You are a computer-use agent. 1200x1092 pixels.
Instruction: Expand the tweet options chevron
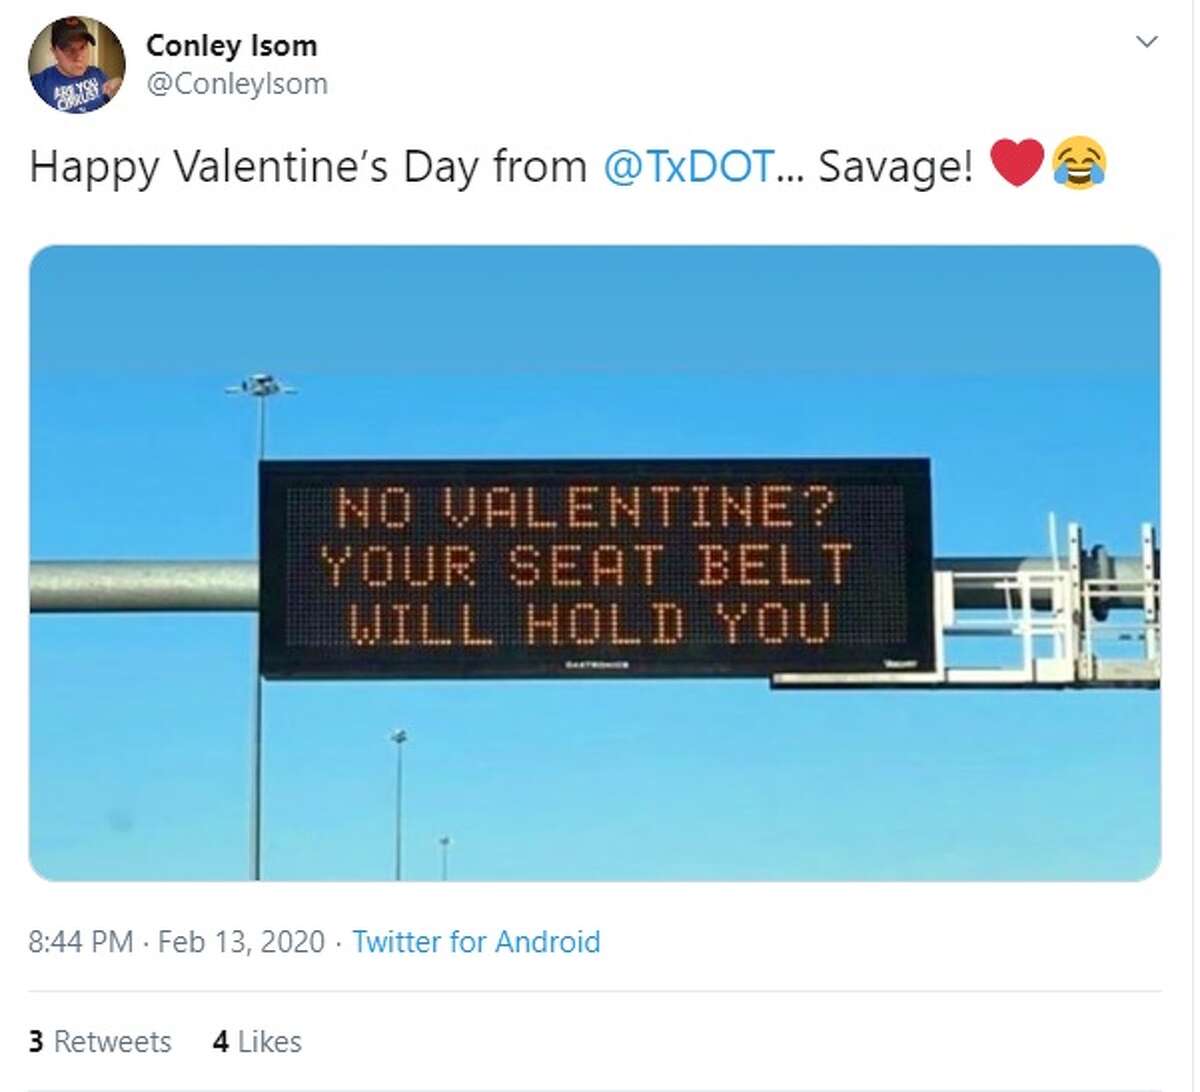click(x=1148, y=40)
